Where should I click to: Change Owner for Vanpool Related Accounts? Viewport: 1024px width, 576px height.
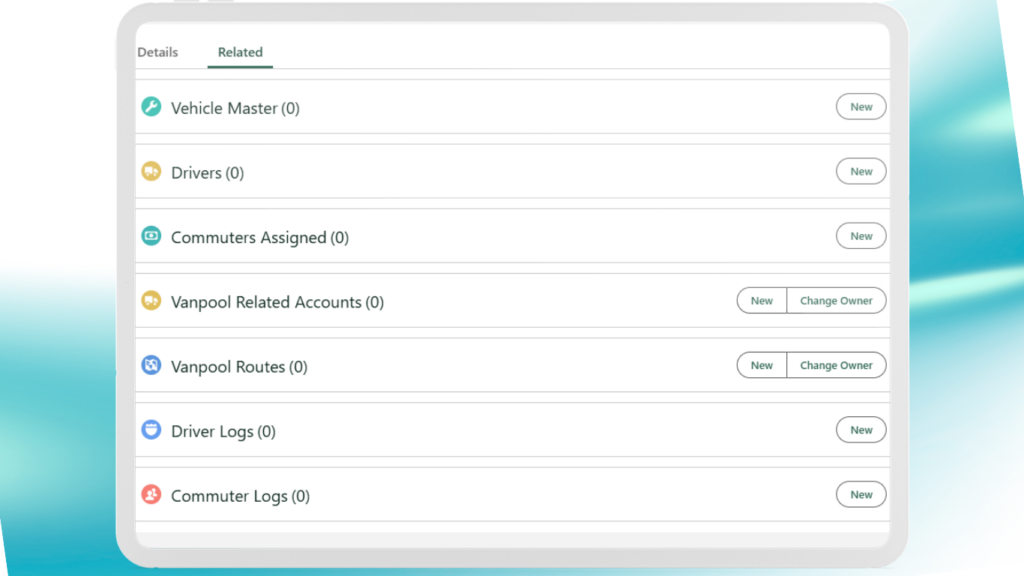click(x=836, y=301)
